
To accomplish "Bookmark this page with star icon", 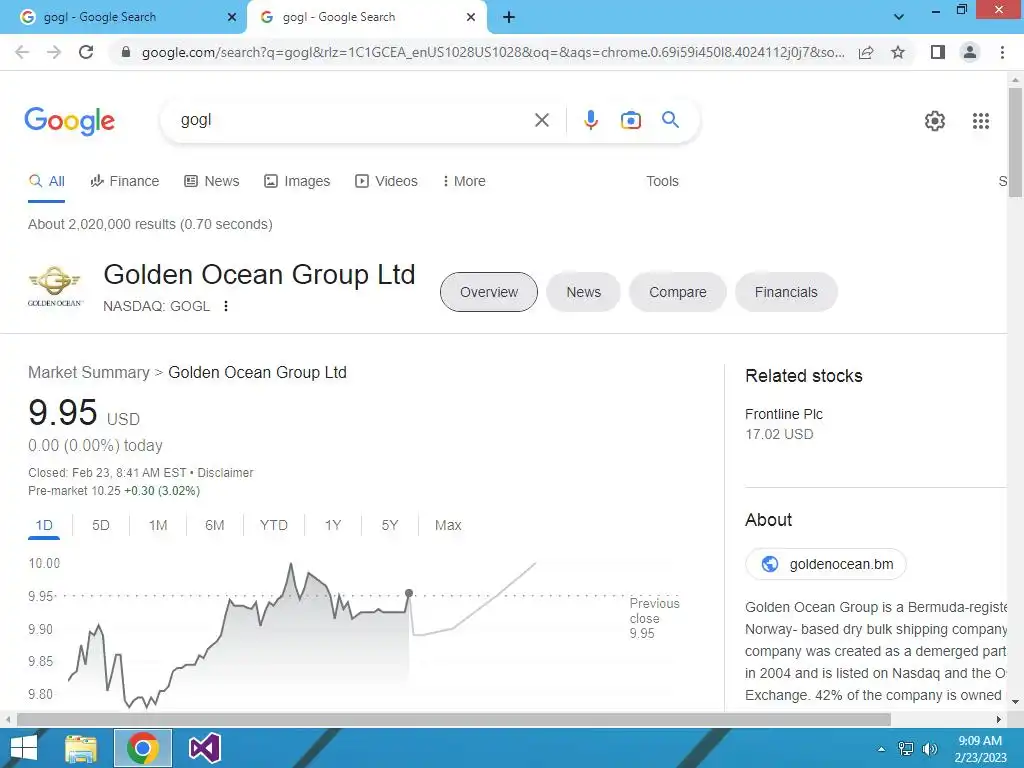I will [x=898, y=52].
